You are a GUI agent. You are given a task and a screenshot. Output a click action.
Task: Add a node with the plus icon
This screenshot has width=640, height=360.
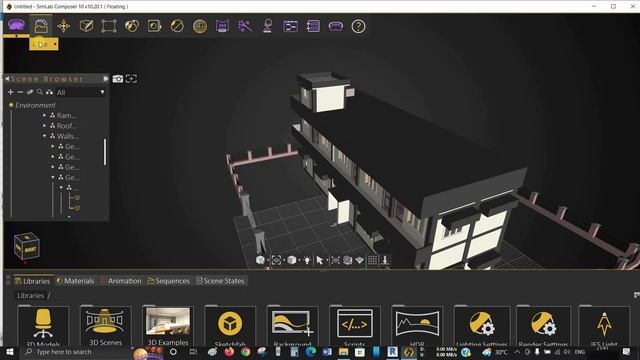click(11, 92)
